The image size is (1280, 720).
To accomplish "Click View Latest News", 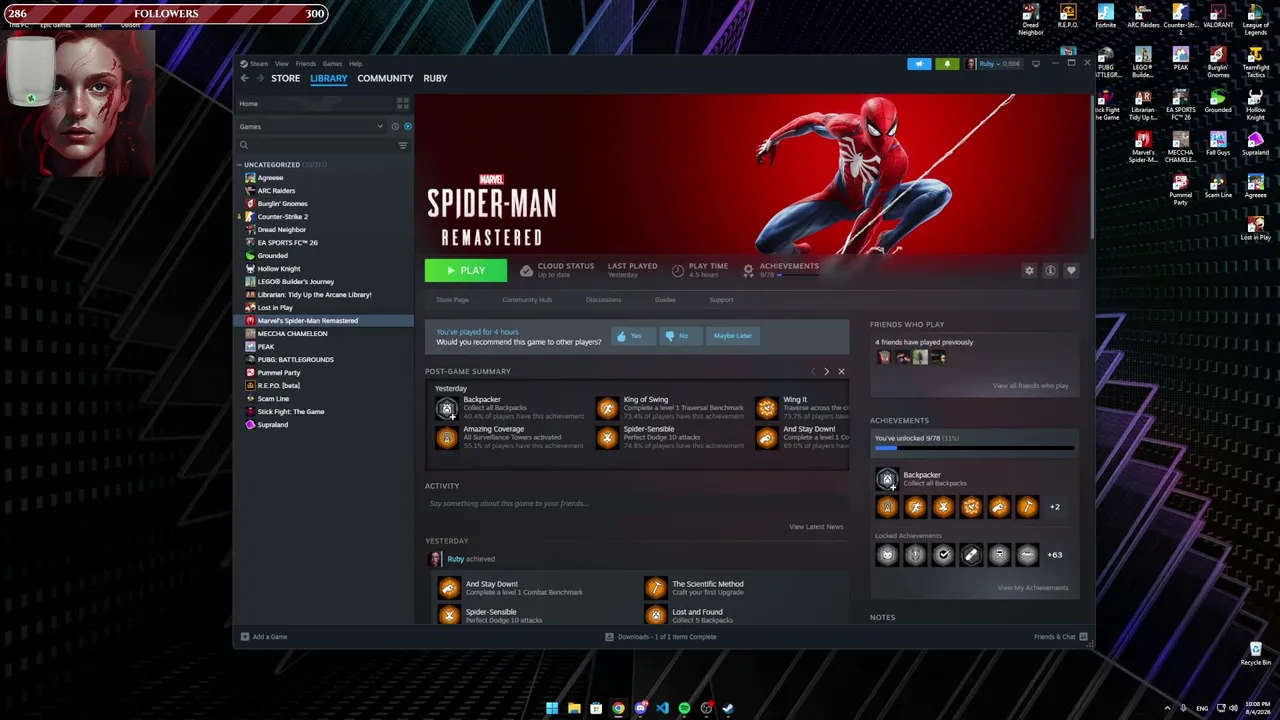I will 816,527.
